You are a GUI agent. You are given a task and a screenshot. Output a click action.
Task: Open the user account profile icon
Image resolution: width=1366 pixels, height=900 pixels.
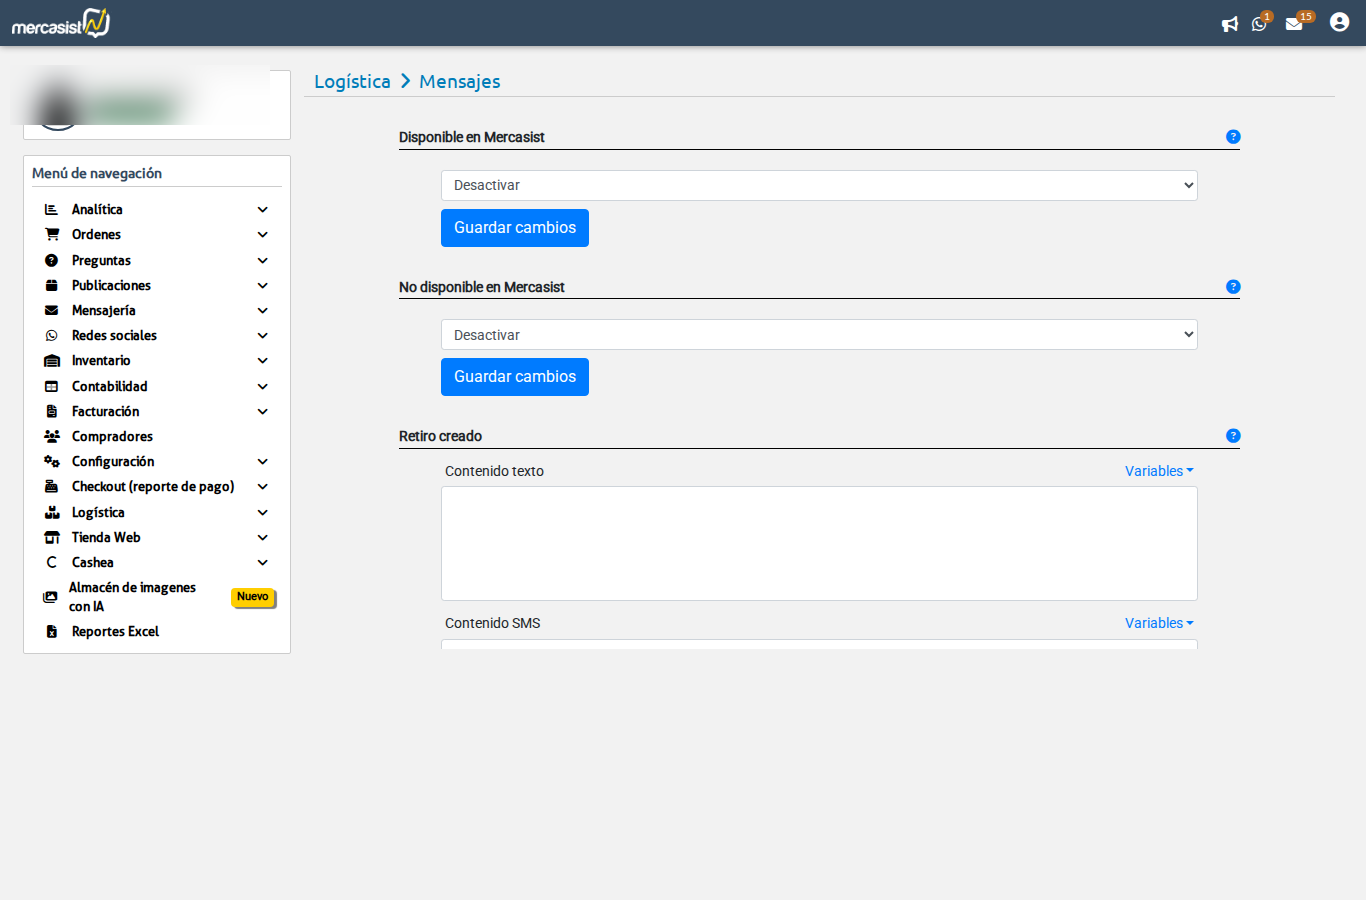tap(1339, 22)
